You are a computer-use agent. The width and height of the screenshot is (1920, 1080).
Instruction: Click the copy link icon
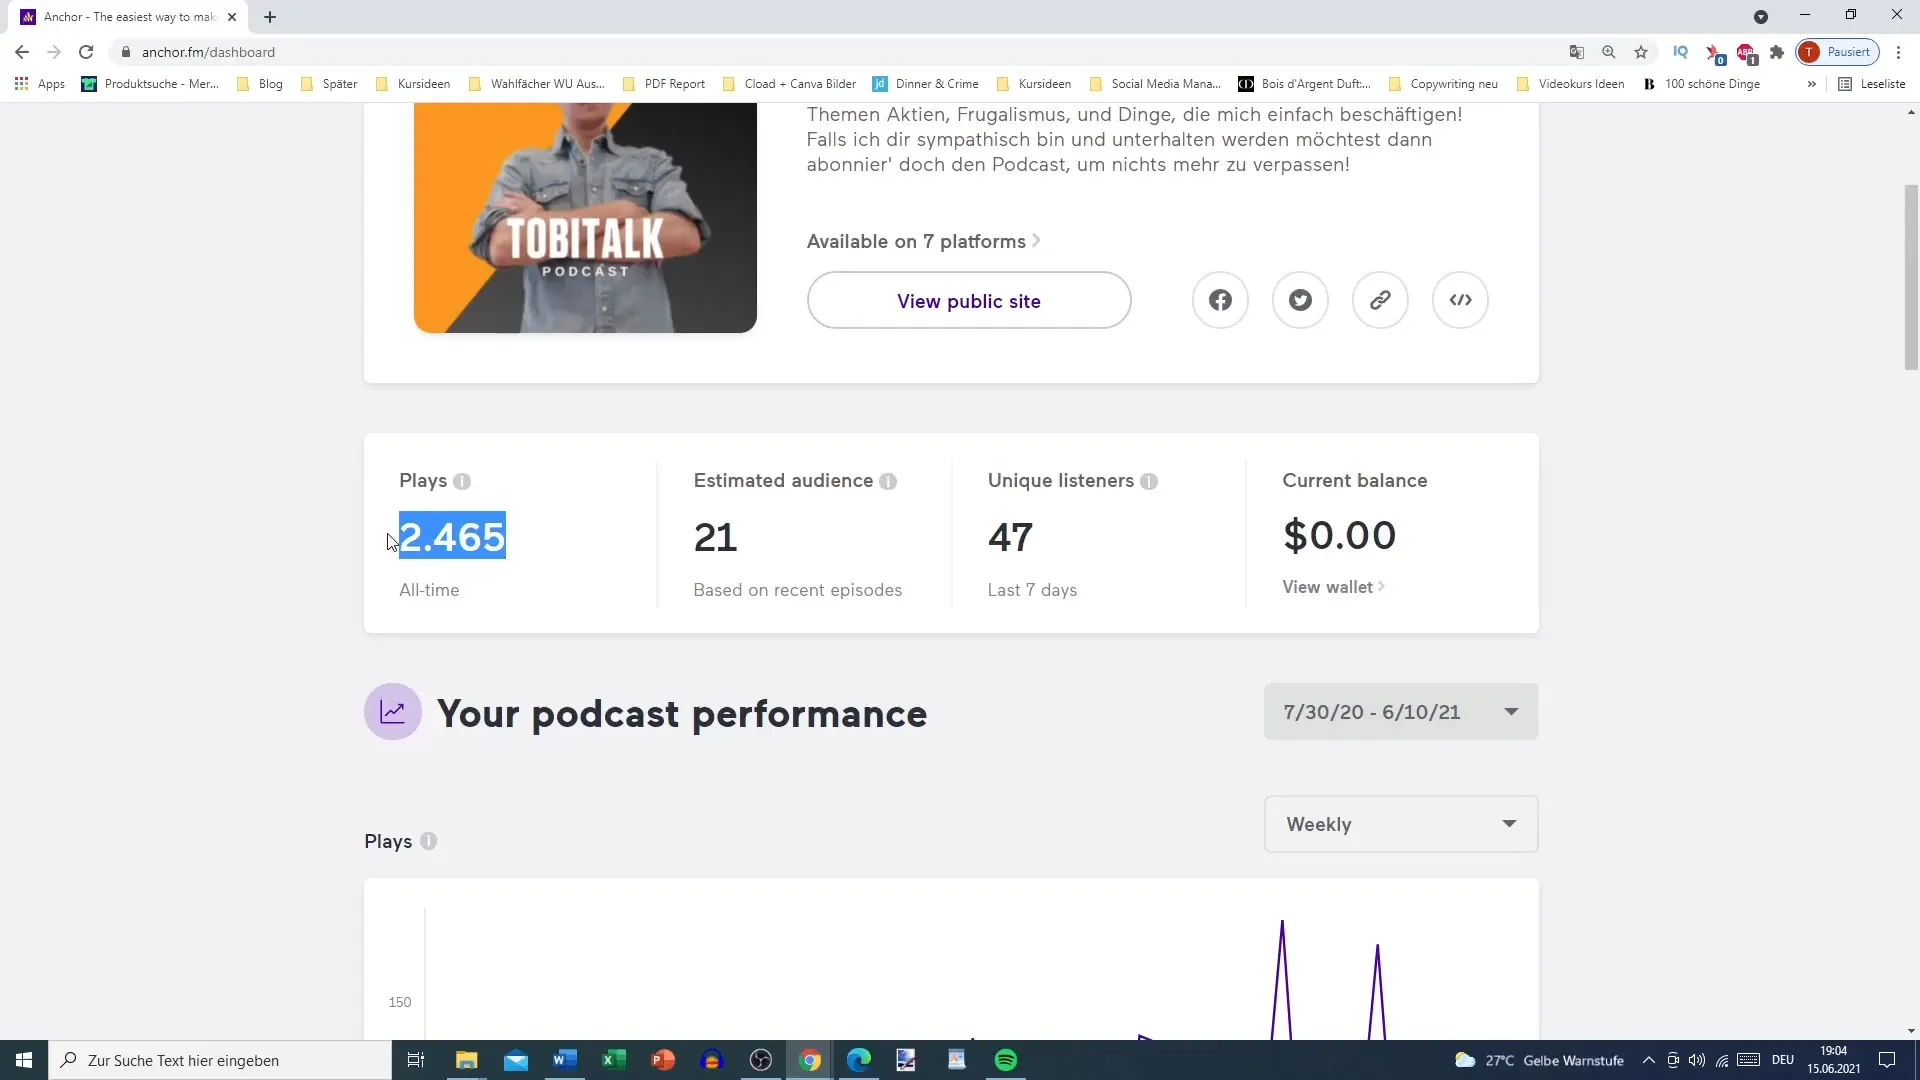[1381, 299]
